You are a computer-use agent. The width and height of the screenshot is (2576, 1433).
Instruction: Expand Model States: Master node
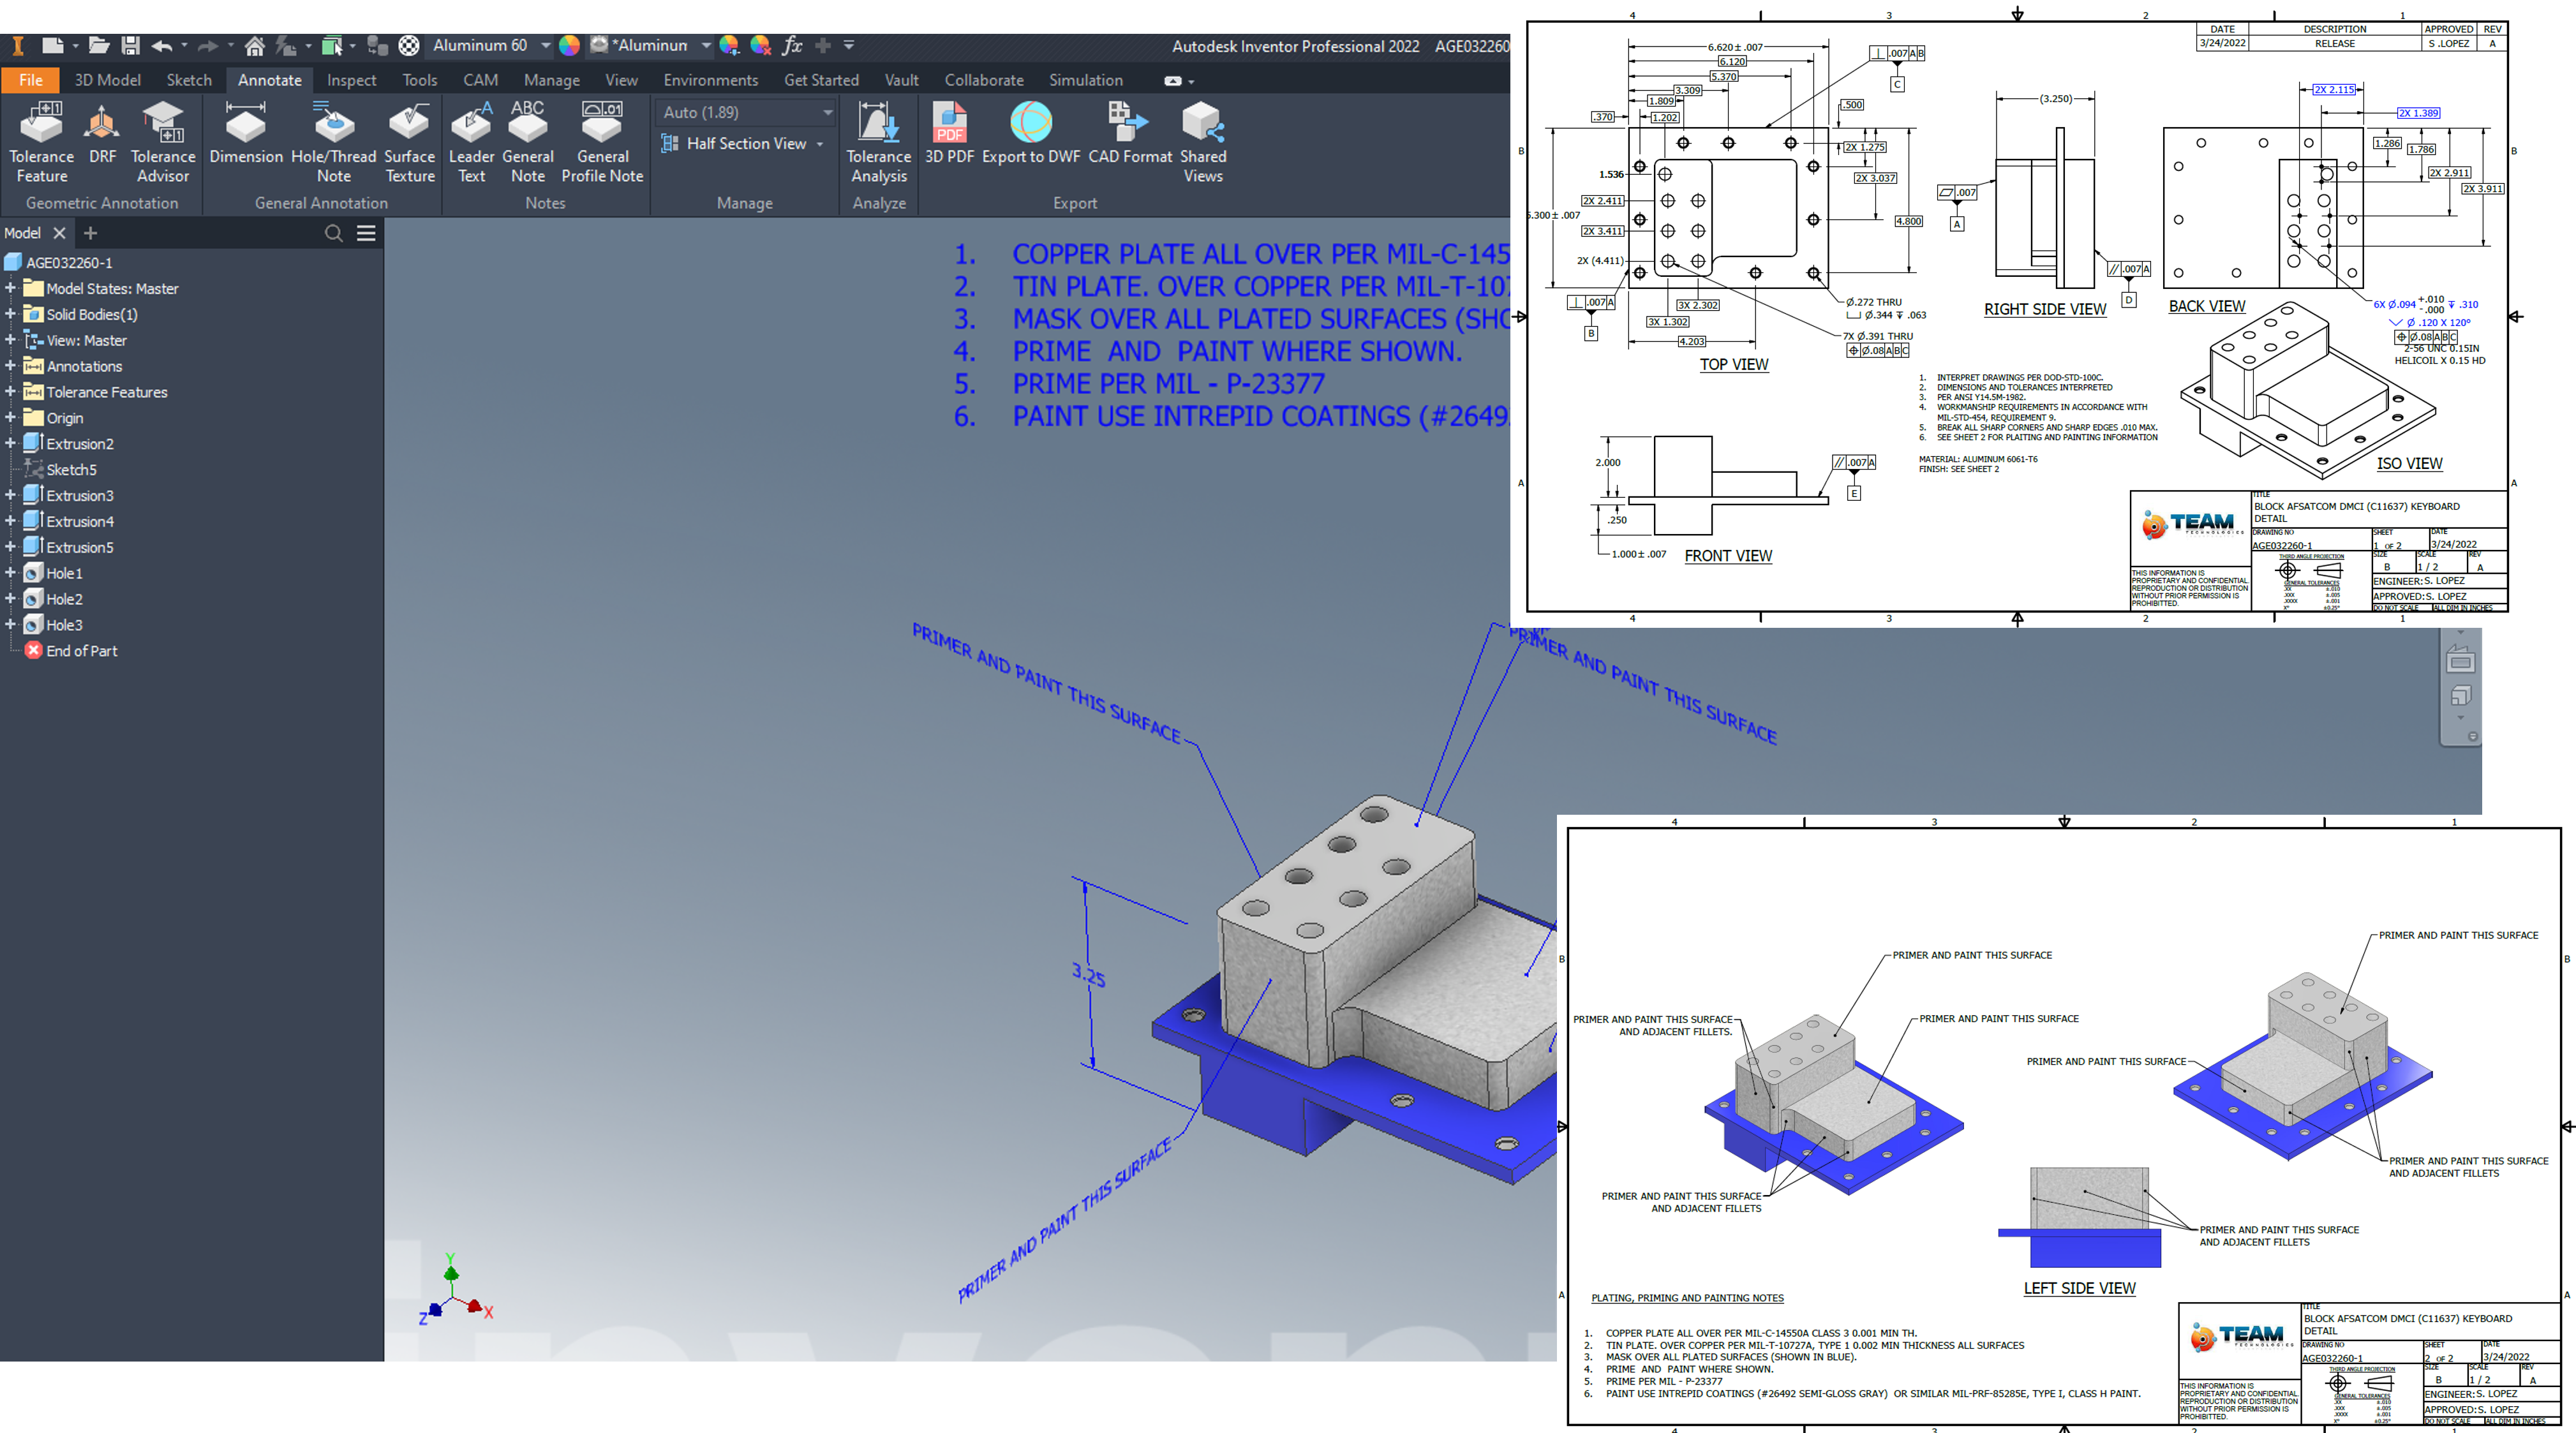click(10, 288)
